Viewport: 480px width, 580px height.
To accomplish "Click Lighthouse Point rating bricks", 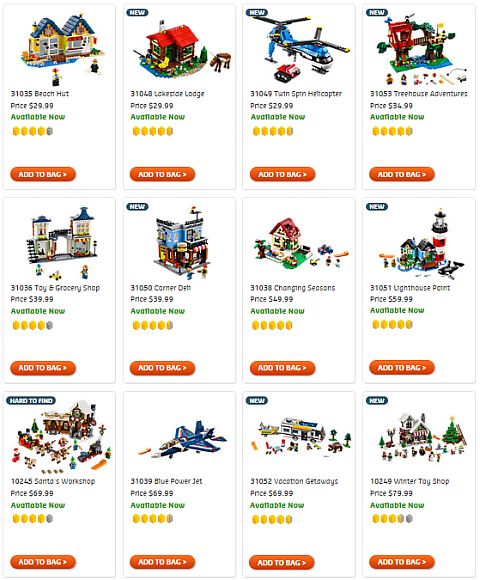I will click(x=392, y=325).
